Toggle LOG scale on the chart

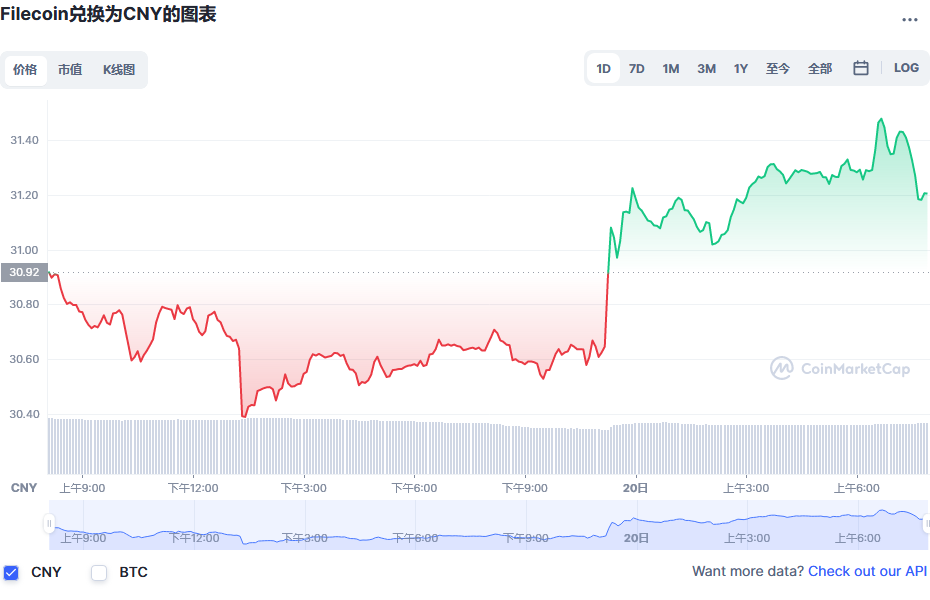point(906,68)
